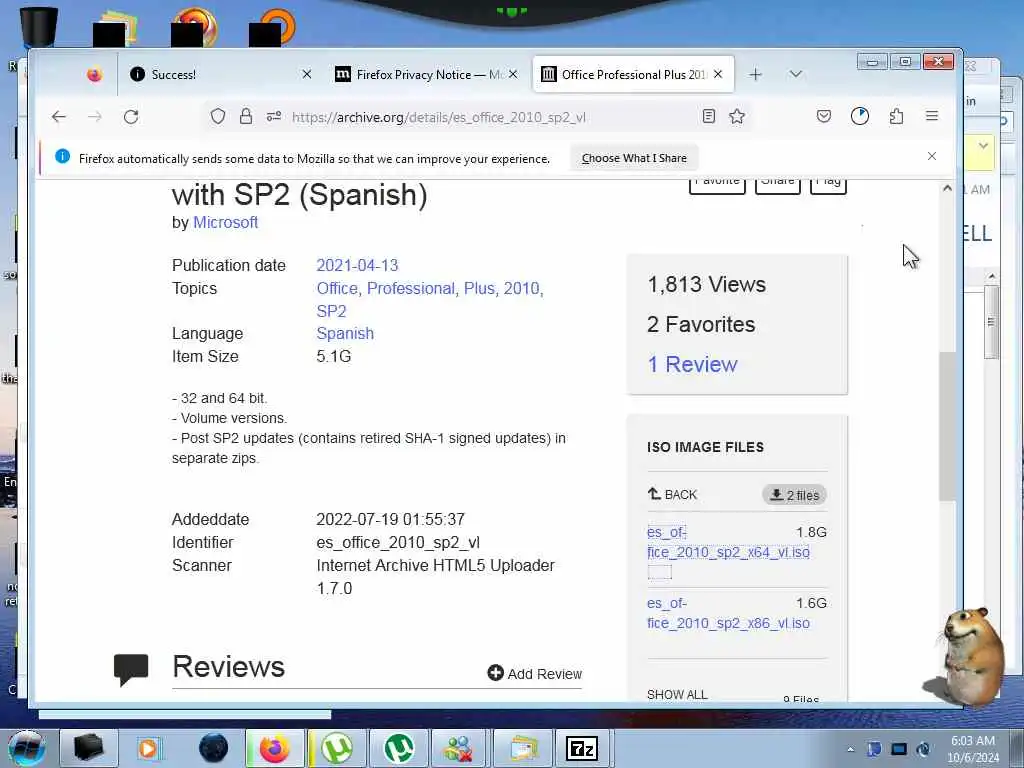
Task: Jump to the 1 Review link
Action: 692,364
